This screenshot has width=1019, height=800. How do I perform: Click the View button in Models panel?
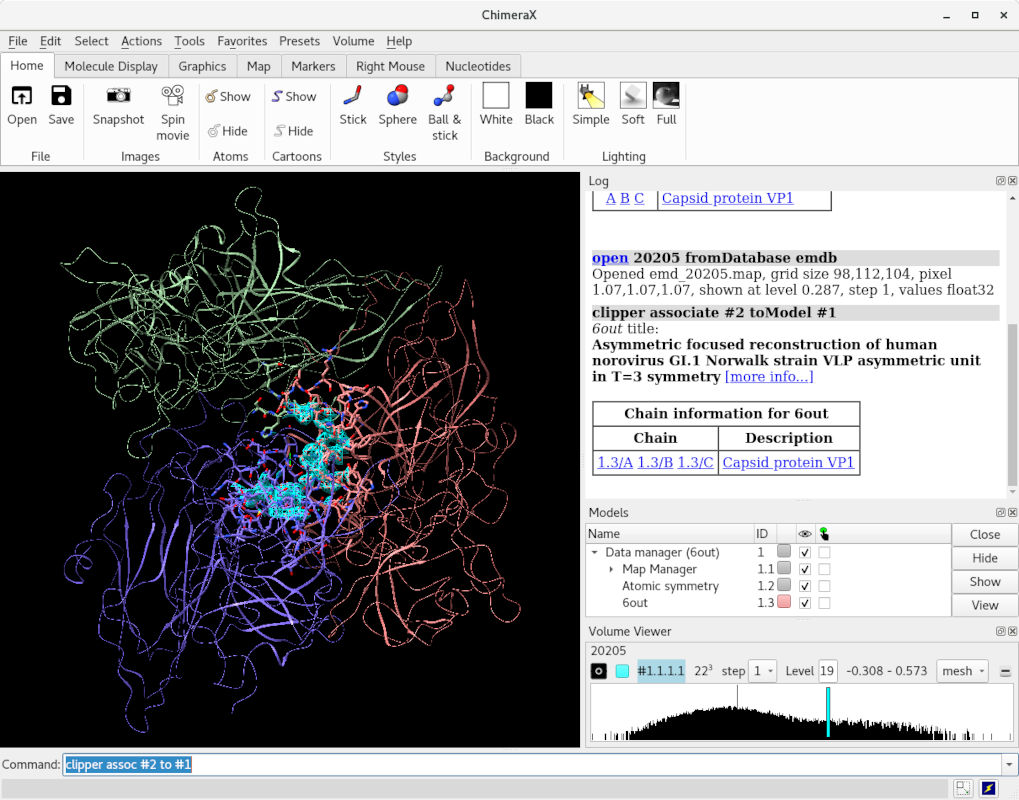[x=985, y=605]
